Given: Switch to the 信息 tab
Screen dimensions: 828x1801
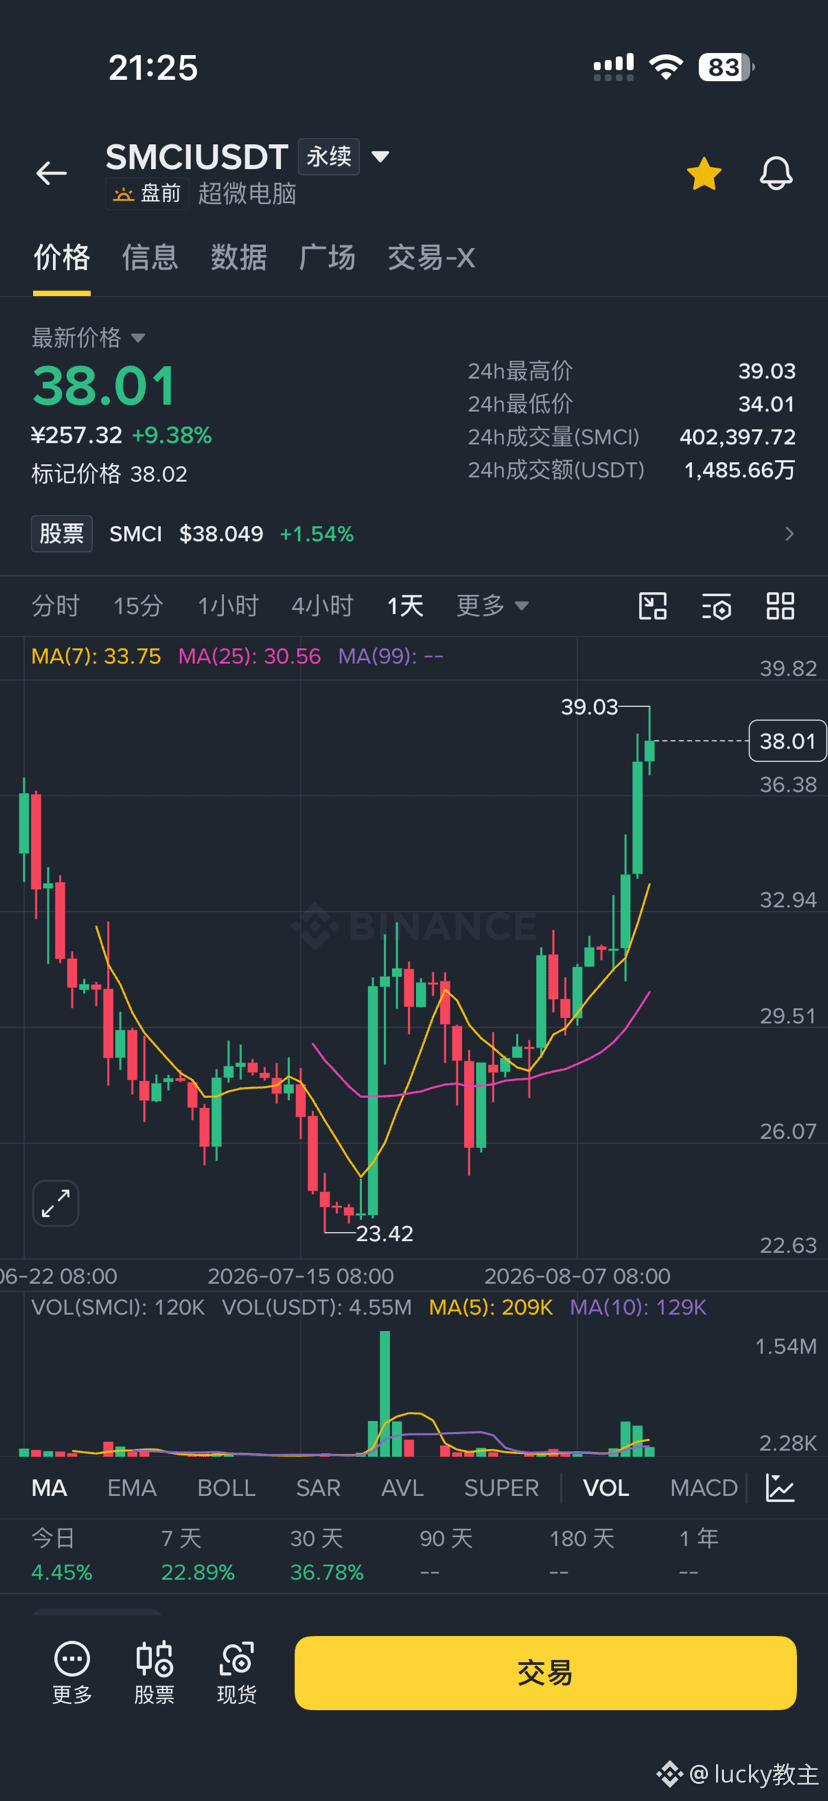Looking at the screenshot, I should [150, 258].
